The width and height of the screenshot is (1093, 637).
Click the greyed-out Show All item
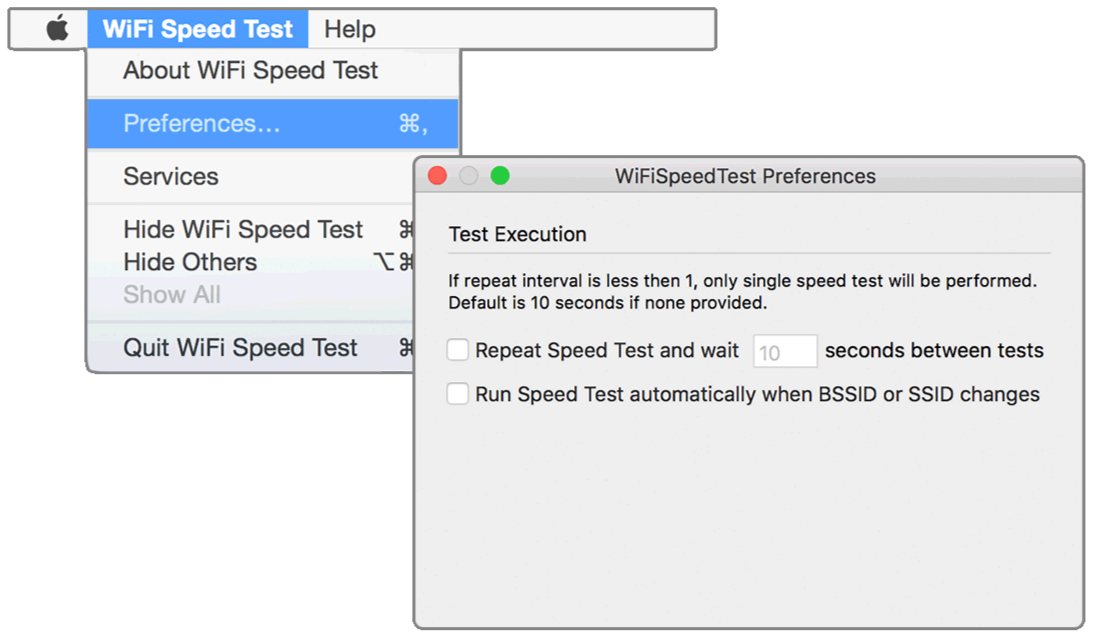(x=172, y=295)
